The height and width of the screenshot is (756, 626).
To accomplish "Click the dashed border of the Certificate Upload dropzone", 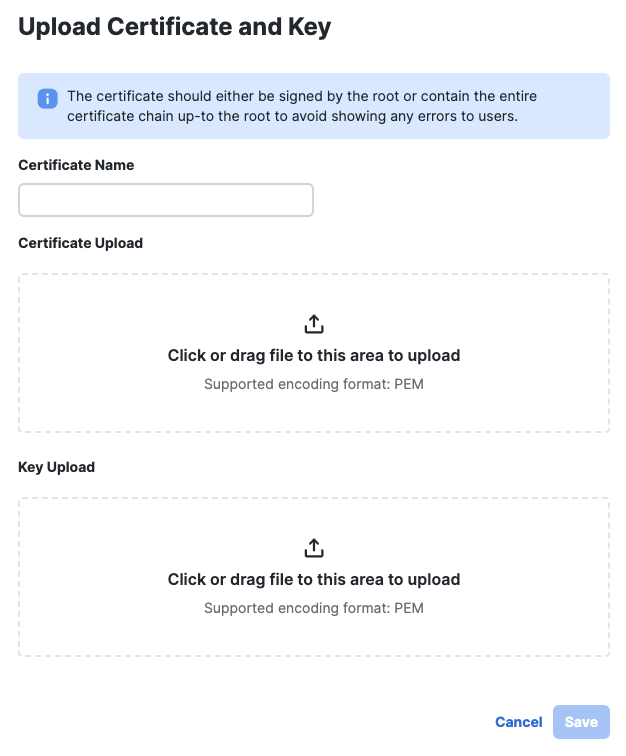I will tap(314, 274).
